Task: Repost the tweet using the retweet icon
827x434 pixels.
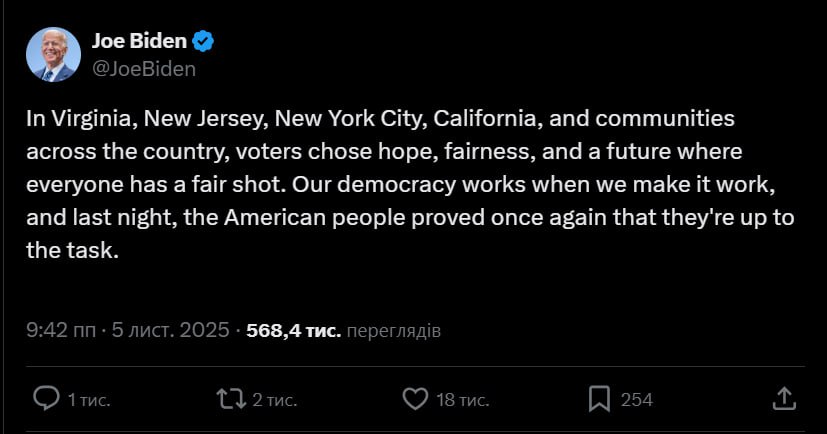Action: coord(231,399)
